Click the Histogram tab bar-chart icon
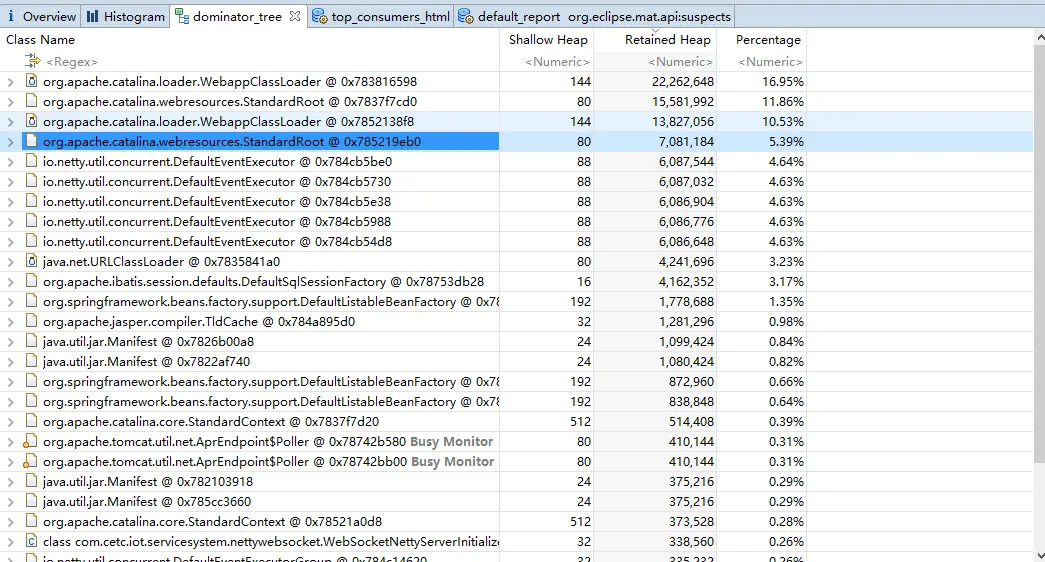Screen dimensions: 1045x562 [x=93, y=16]
